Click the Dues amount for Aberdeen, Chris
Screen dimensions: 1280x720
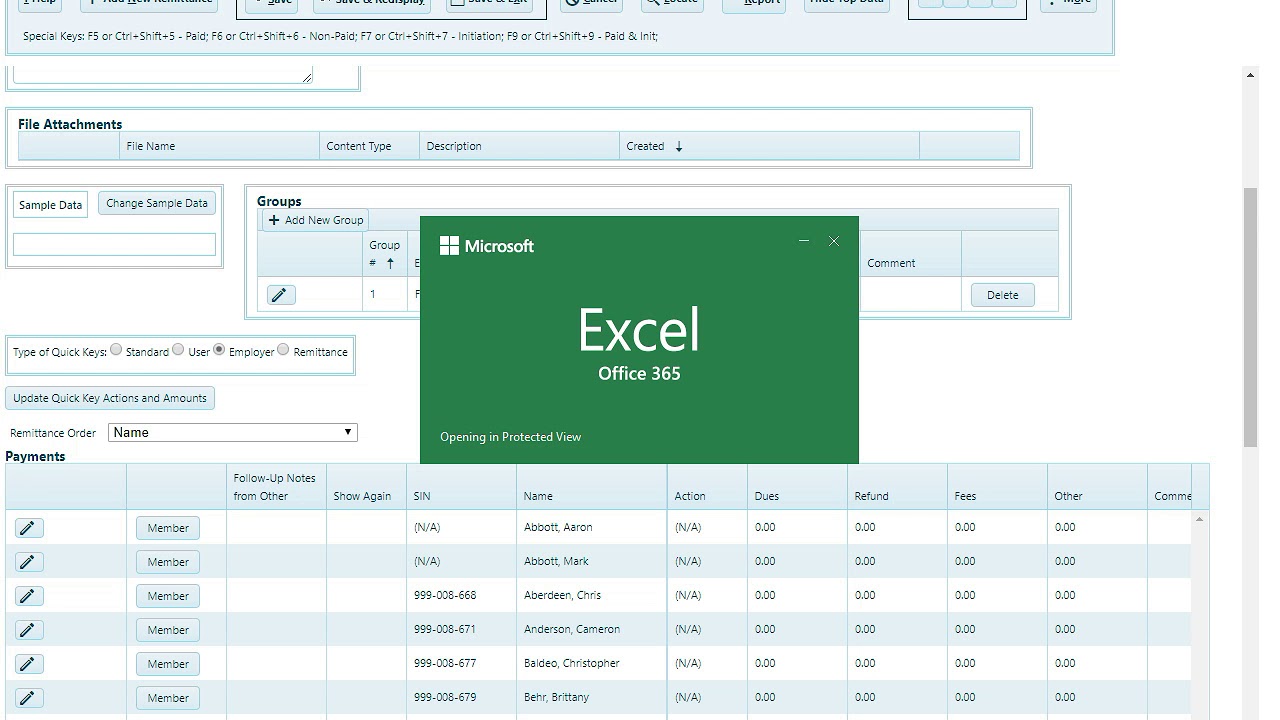pyautogui.click(x=765, y=596)
